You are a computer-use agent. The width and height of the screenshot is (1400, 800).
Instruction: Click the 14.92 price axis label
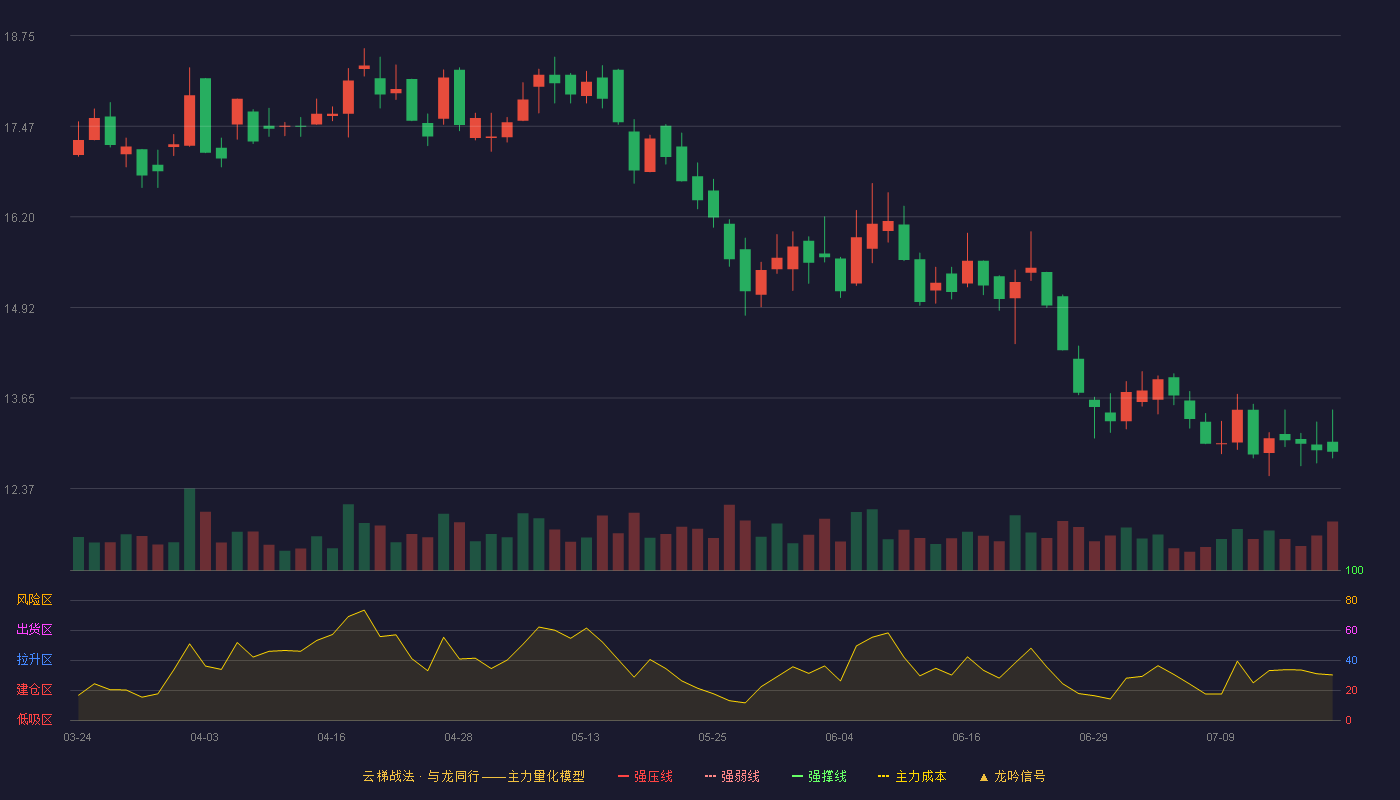[x=19, y=309]
